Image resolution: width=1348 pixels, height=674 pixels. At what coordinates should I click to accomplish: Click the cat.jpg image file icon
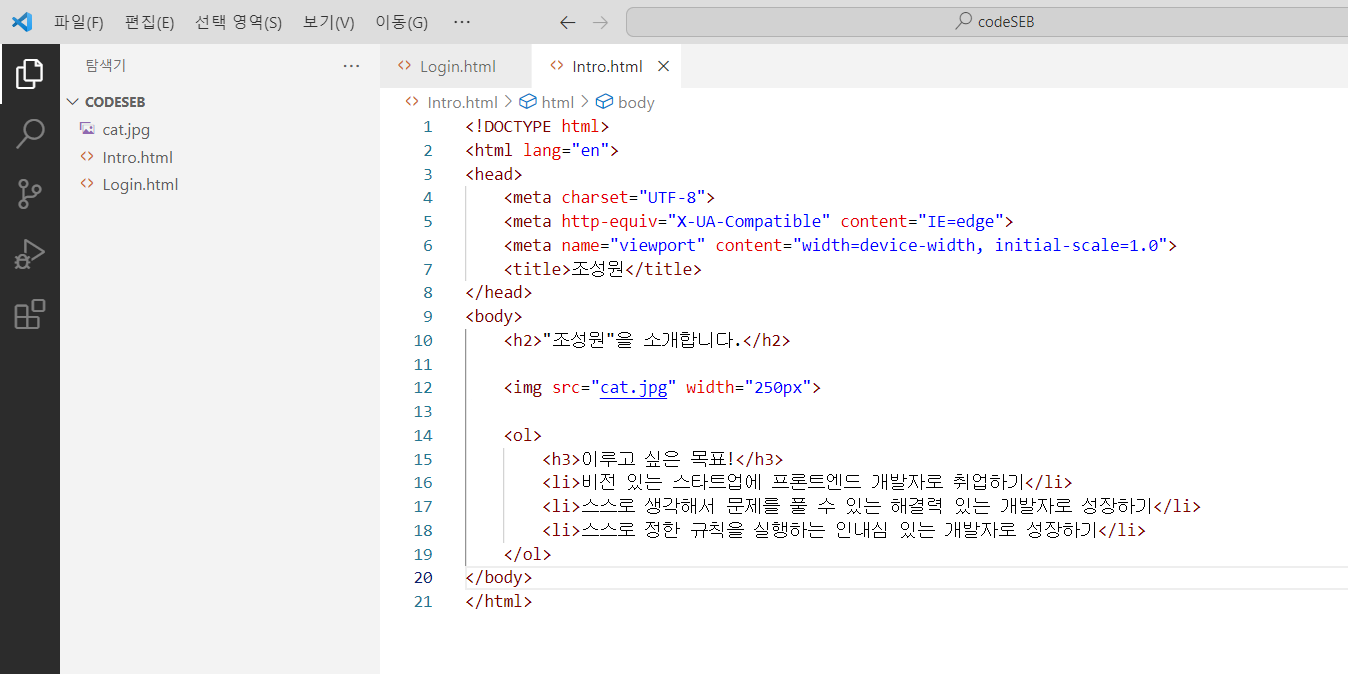click(87, 129)
